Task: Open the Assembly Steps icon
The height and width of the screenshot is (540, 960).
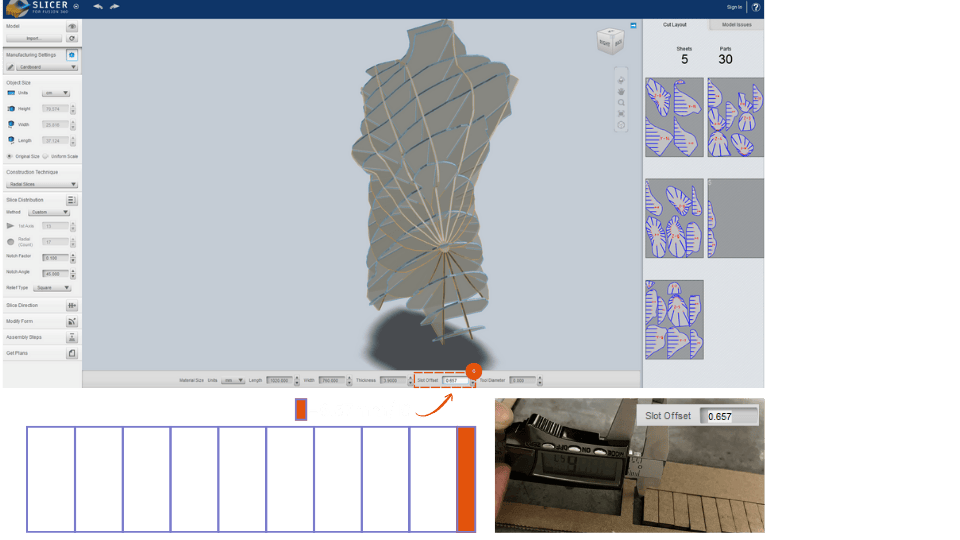Action: tap(72, 337)
